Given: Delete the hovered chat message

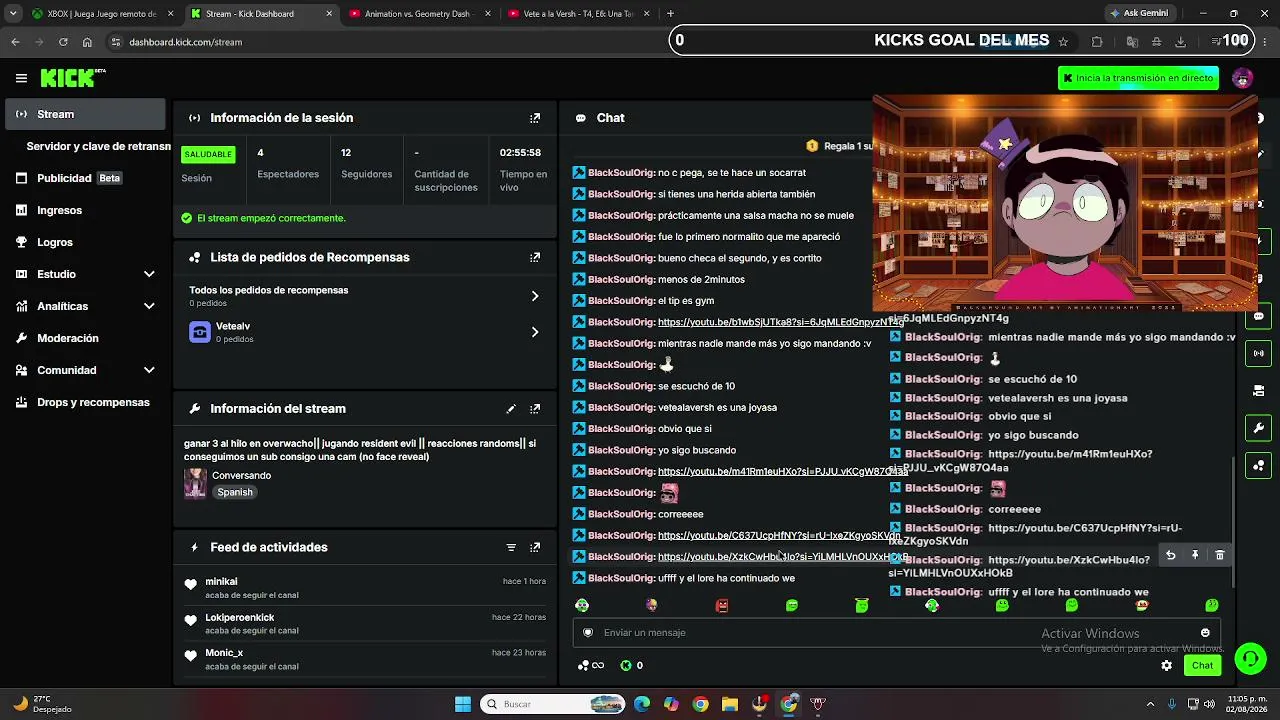Looking at the screenshot, I should click(1219, 555).
